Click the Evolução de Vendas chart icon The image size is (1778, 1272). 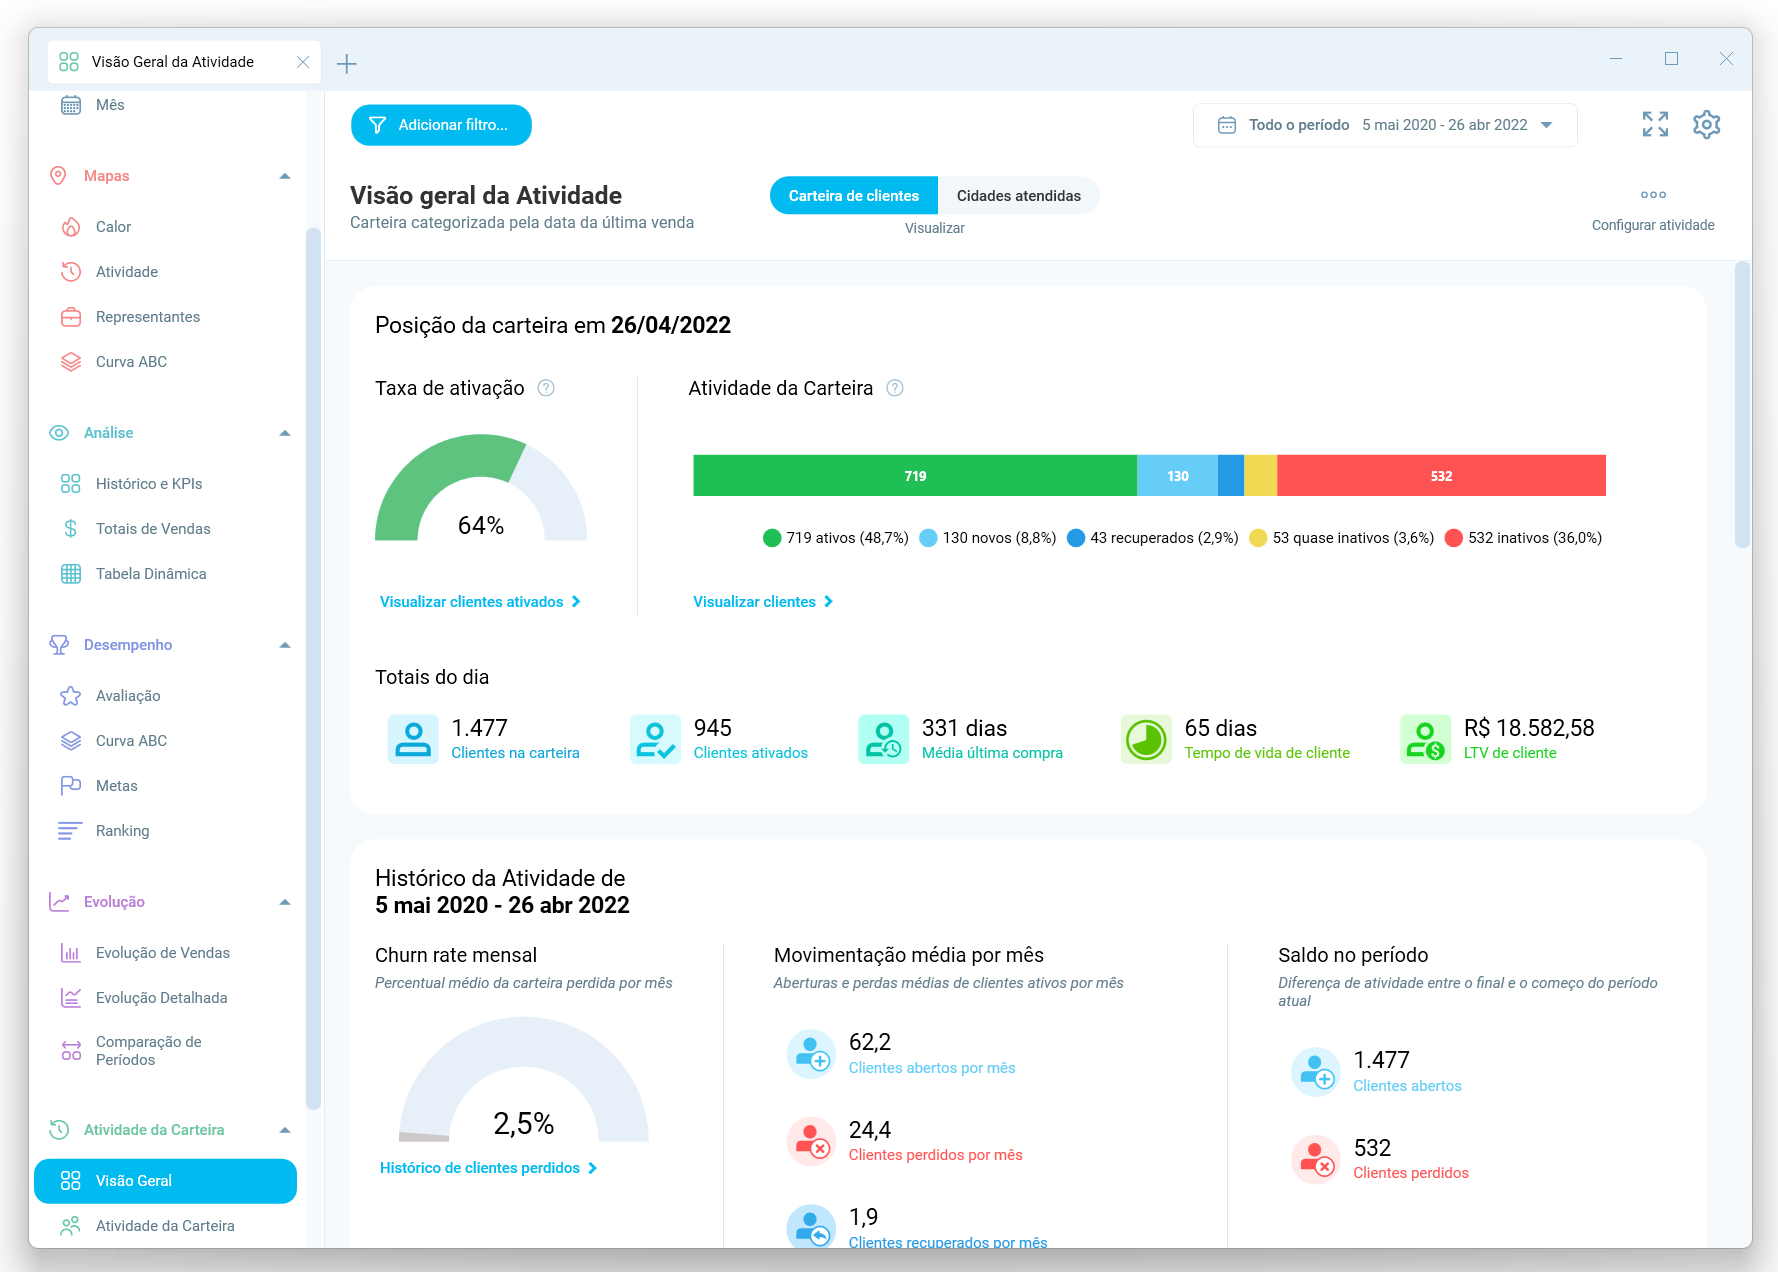pyautogui.click(x=70, y=952)
